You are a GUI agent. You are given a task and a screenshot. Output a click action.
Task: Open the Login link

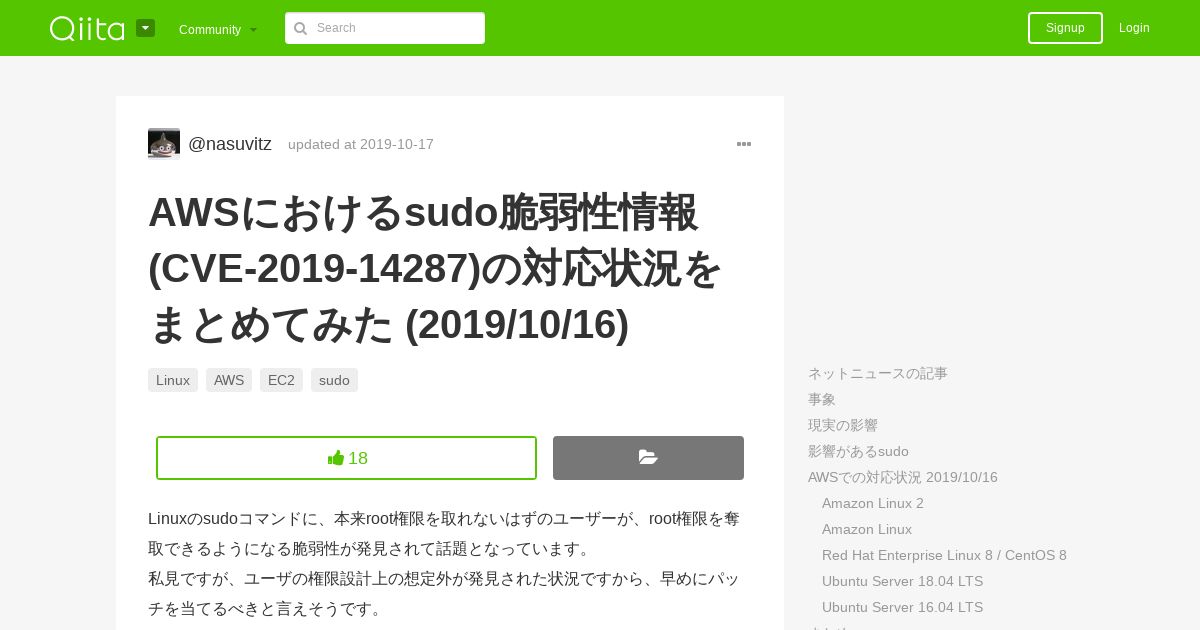(1134, 28)
